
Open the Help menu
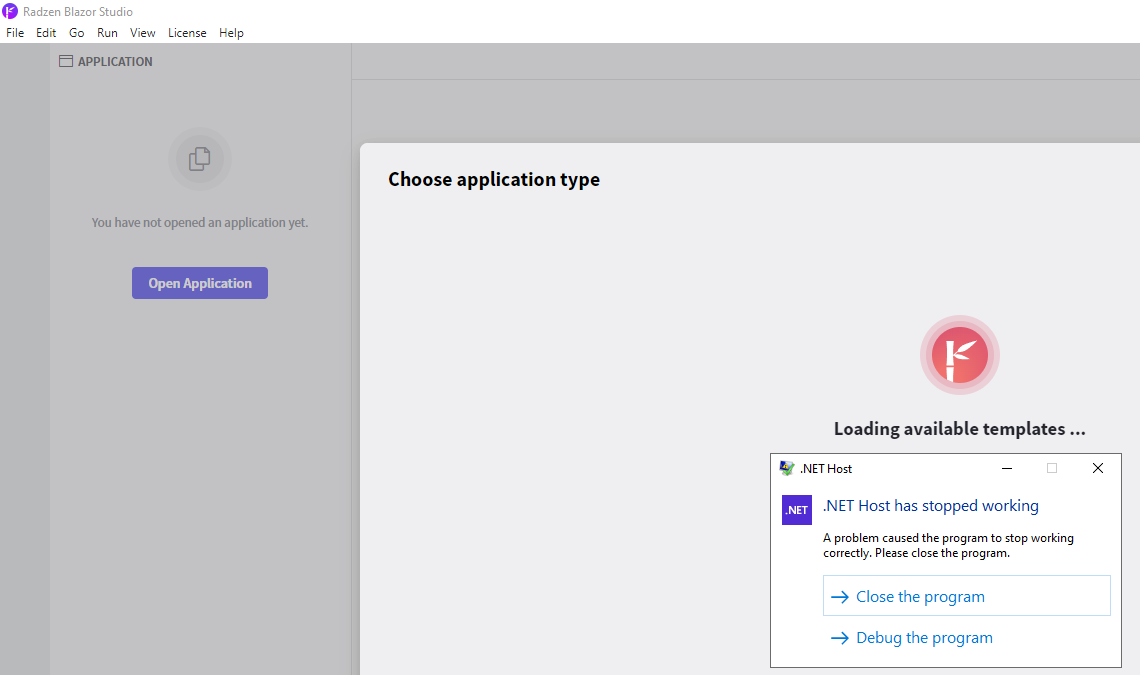pos(231,33)
